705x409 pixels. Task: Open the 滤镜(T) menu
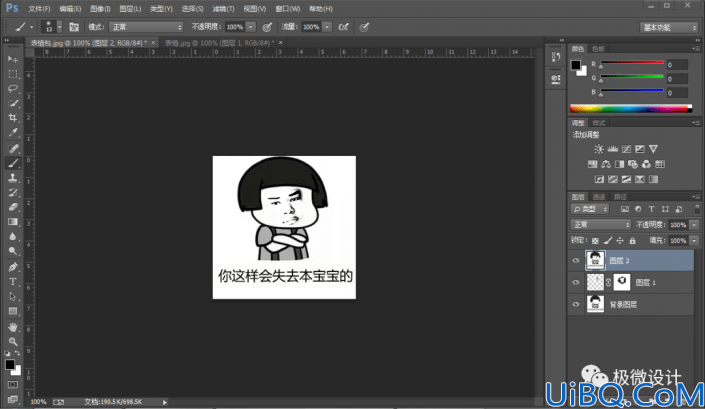(223, 9)
